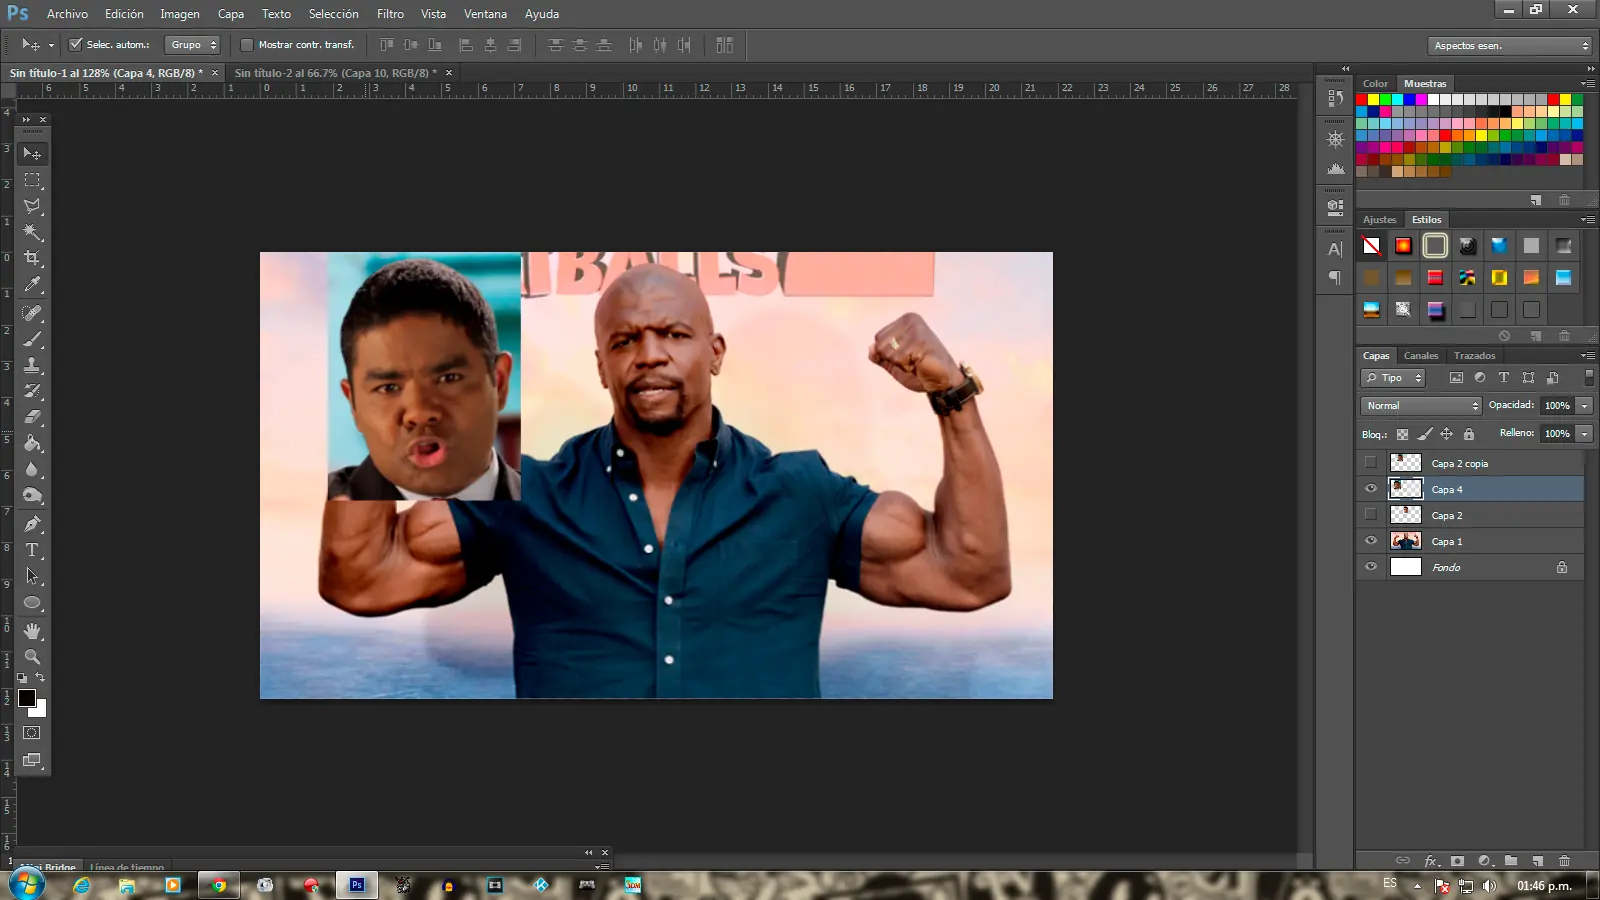
Task: Add a layer mask
Action: click(1458, 861)
